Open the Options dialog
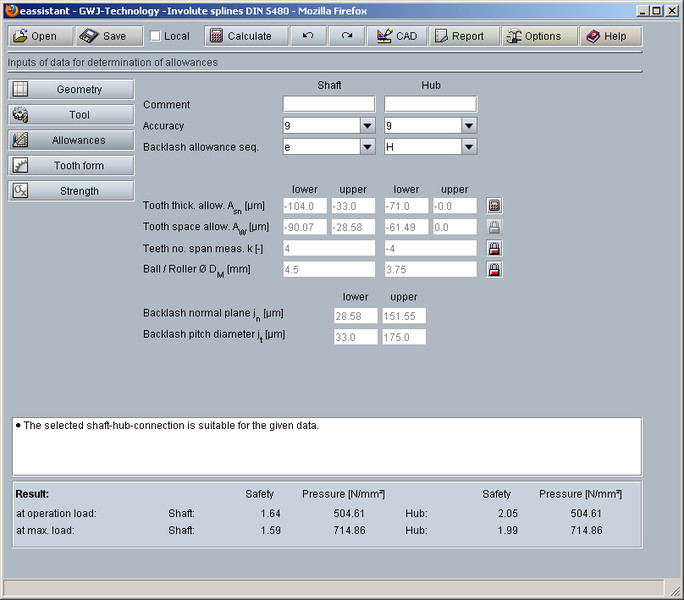684x600 pixels. pyautogui.click(x=539, y=36)
